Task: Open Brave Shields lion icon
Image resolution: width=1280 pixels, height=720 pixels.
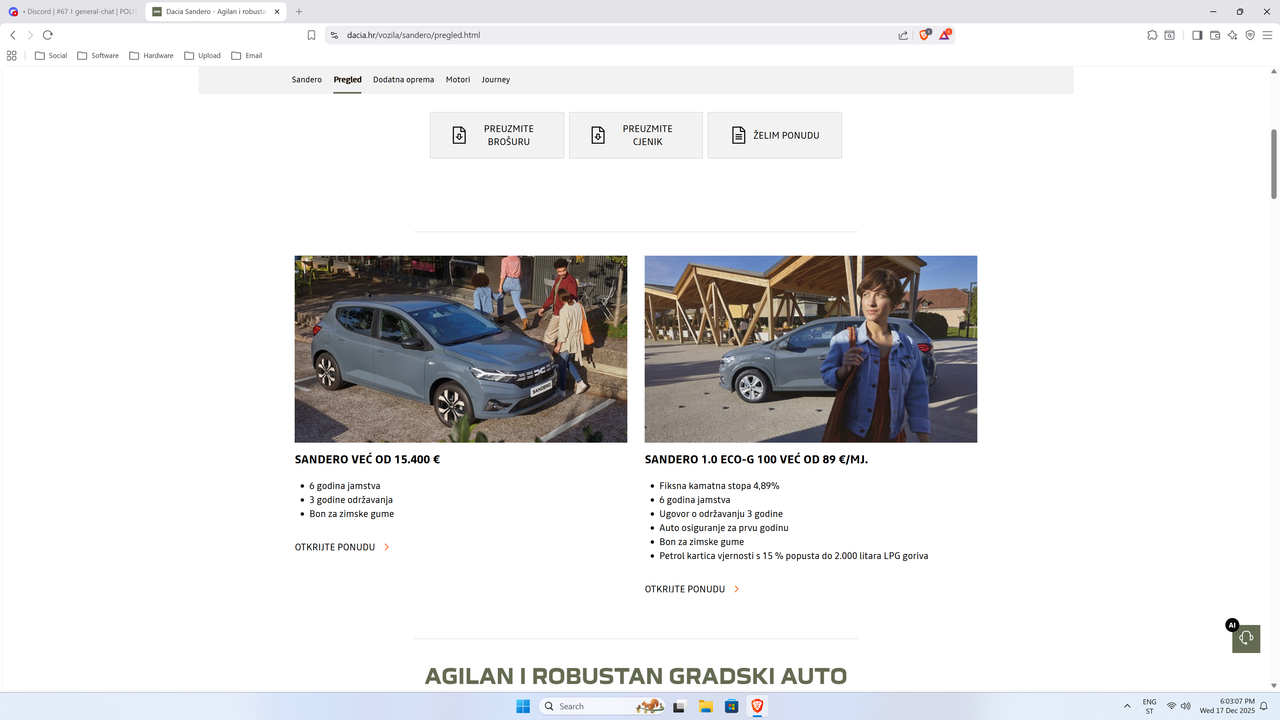Action: coord(925,35)
